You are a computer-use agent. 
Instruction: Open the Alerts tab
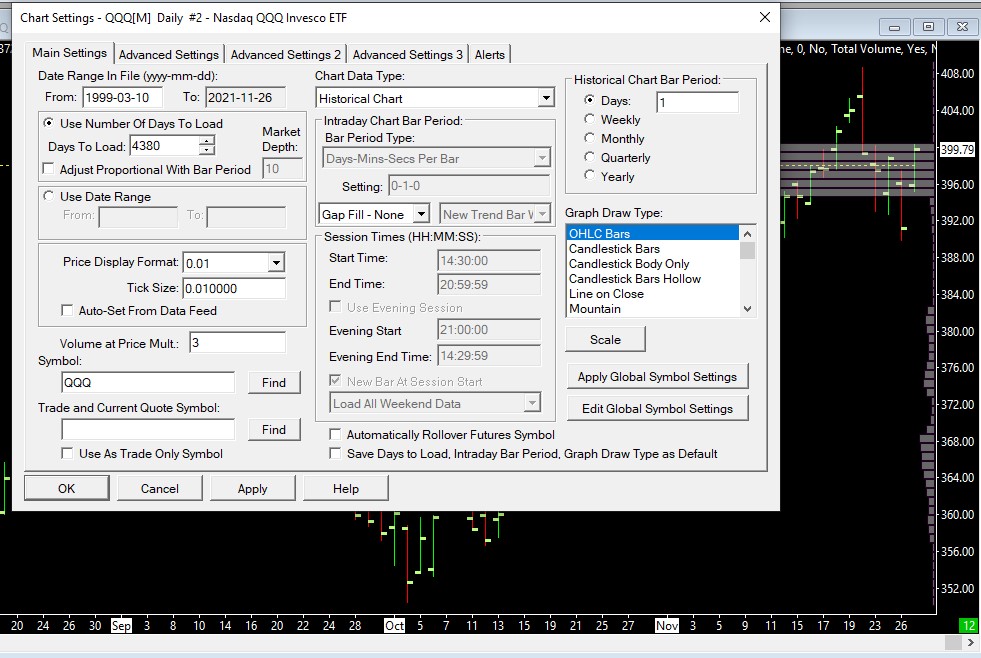click(x=490, y=55)
